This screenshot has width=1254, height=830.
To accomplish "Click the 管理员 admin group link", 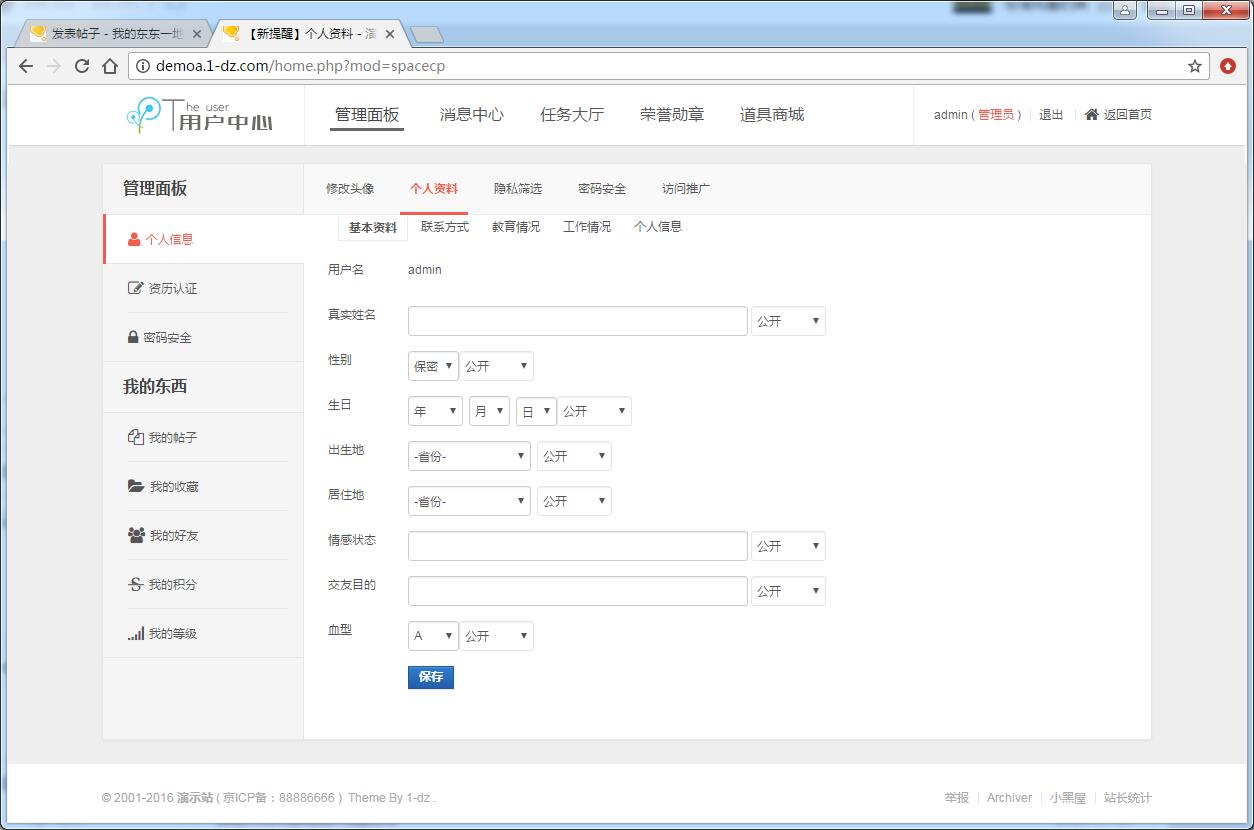I will 996,115.
